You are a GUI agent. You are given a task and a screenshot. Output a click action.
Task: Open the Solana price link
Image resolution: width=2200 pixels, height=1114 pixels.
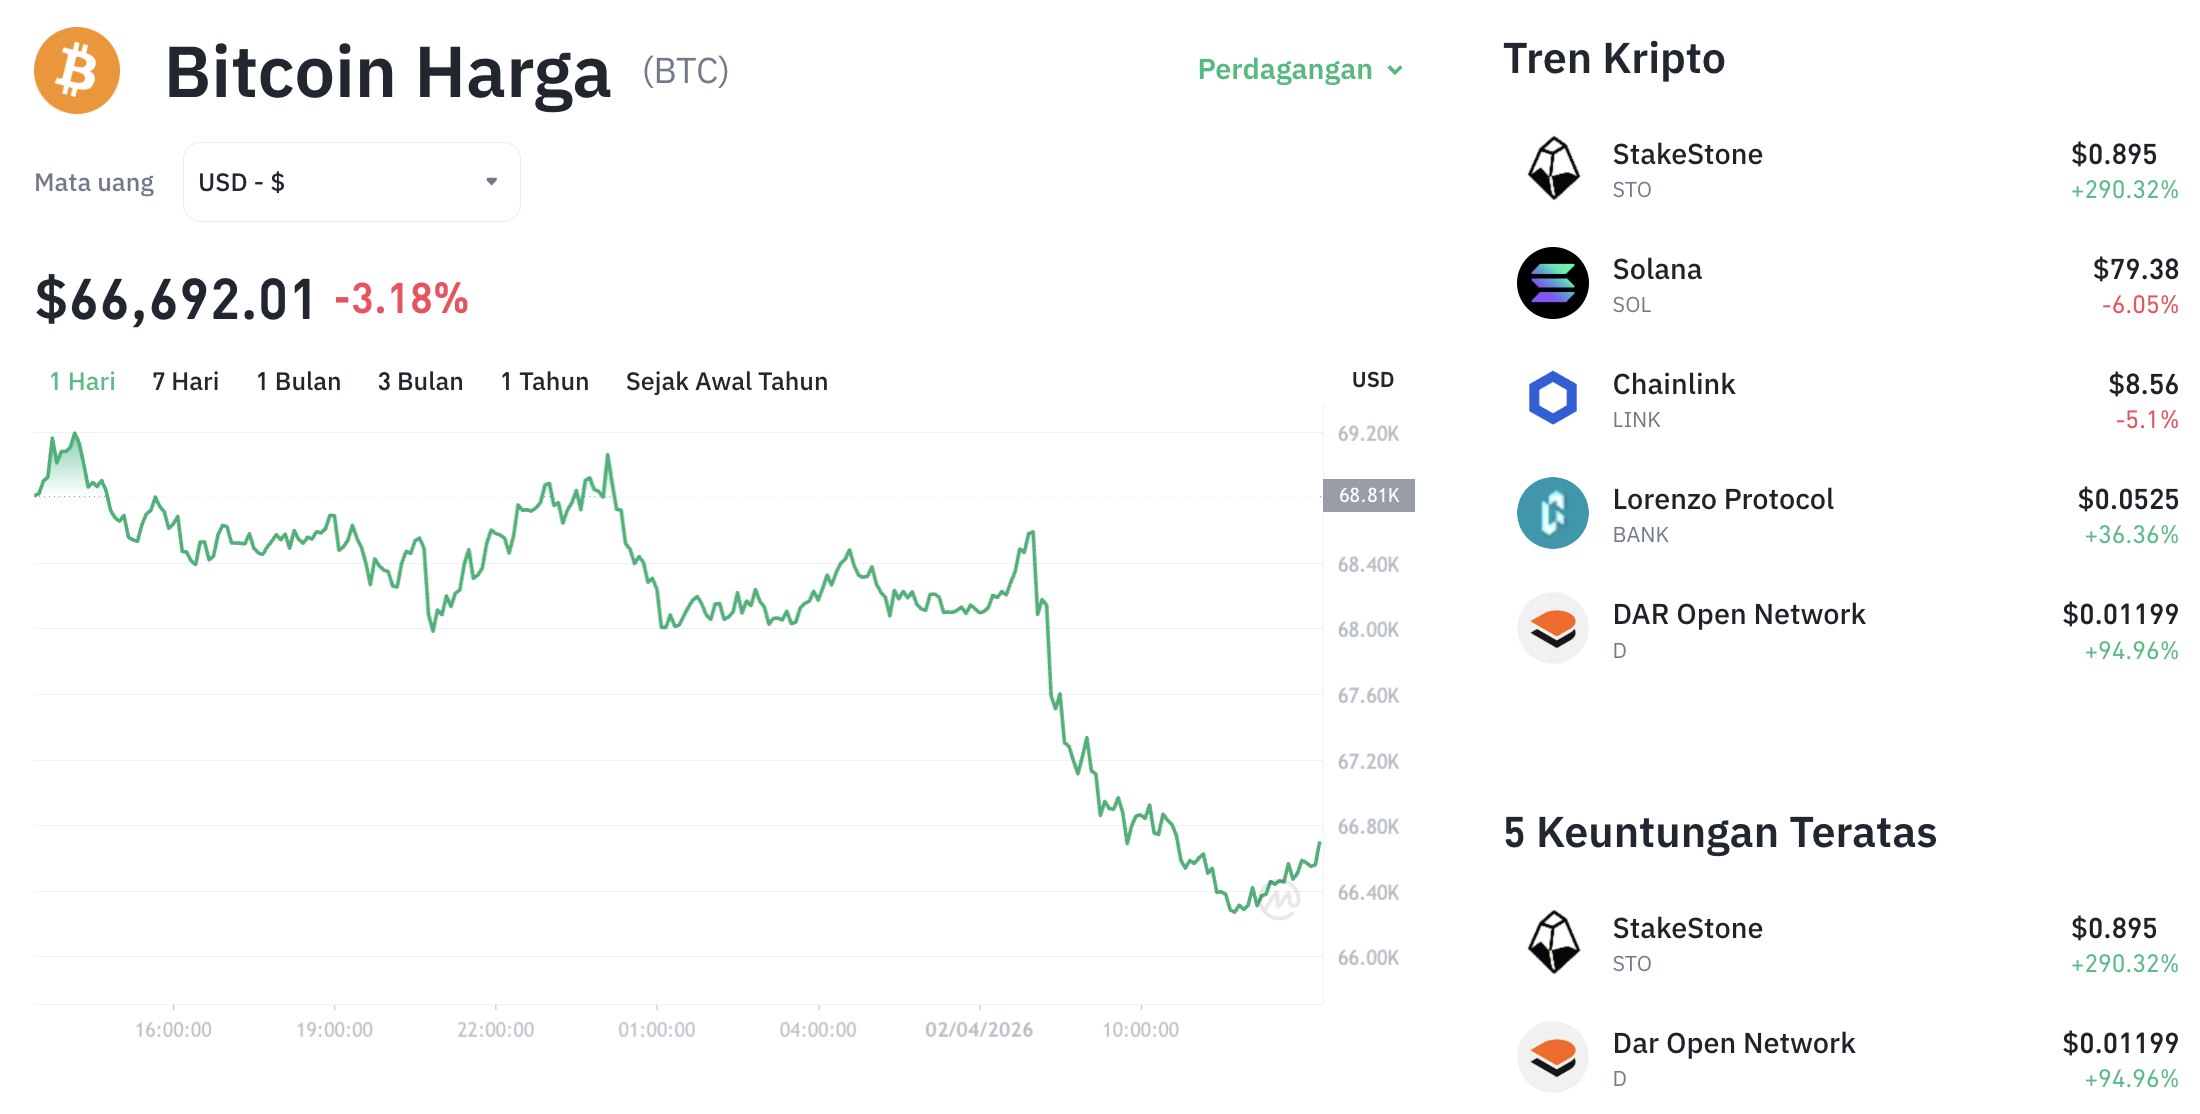(1655, 268)
